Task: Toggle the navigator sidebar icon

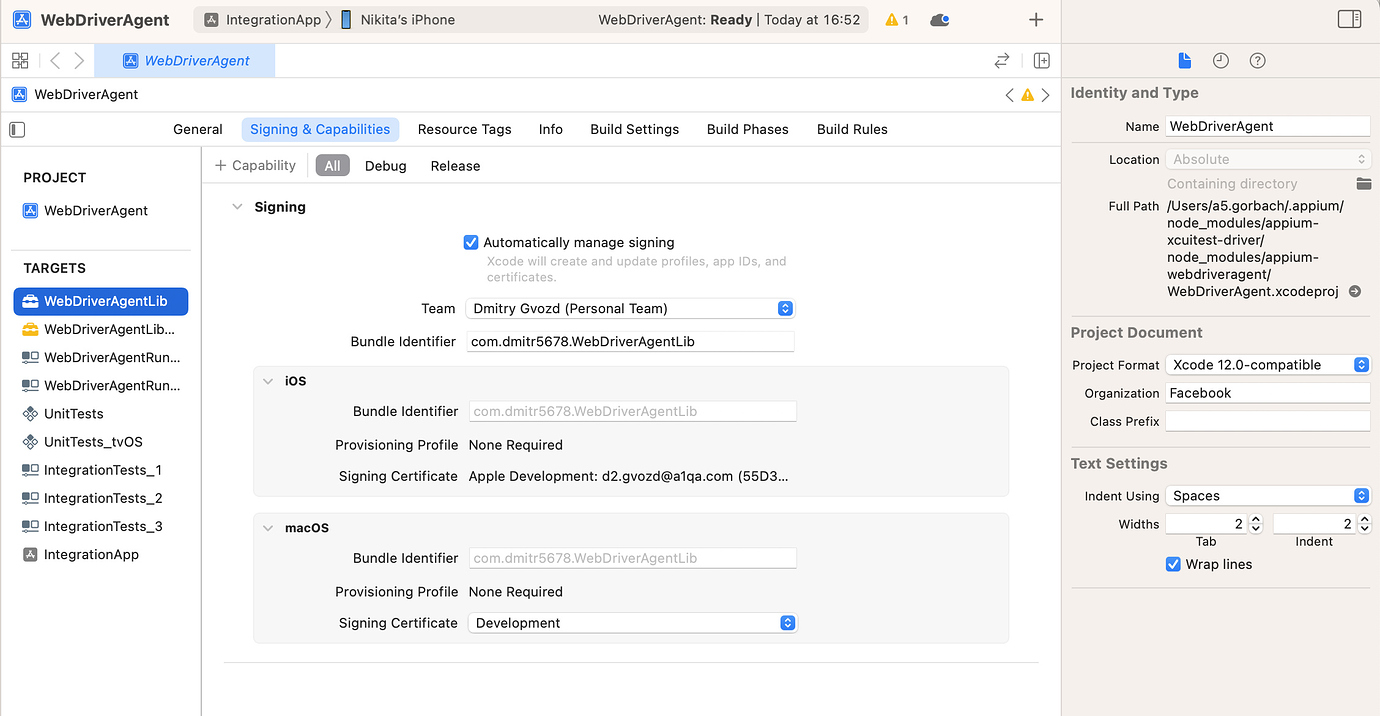Action: pos(14,129)
